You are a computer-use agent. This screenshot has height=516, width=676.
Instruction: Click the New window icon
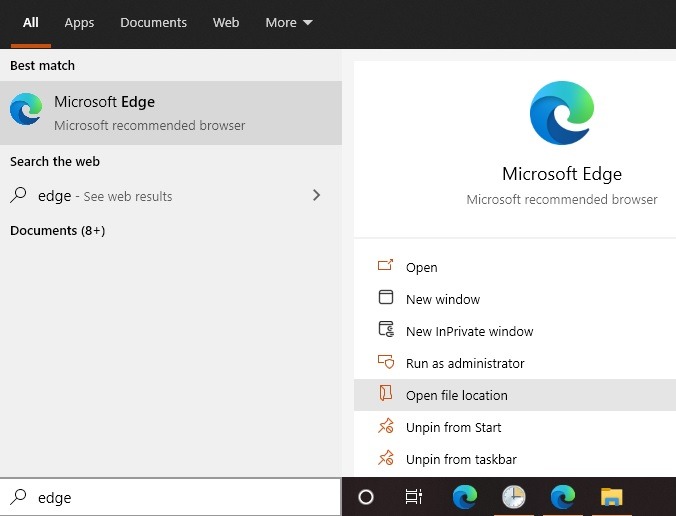(x=385, y=297)
